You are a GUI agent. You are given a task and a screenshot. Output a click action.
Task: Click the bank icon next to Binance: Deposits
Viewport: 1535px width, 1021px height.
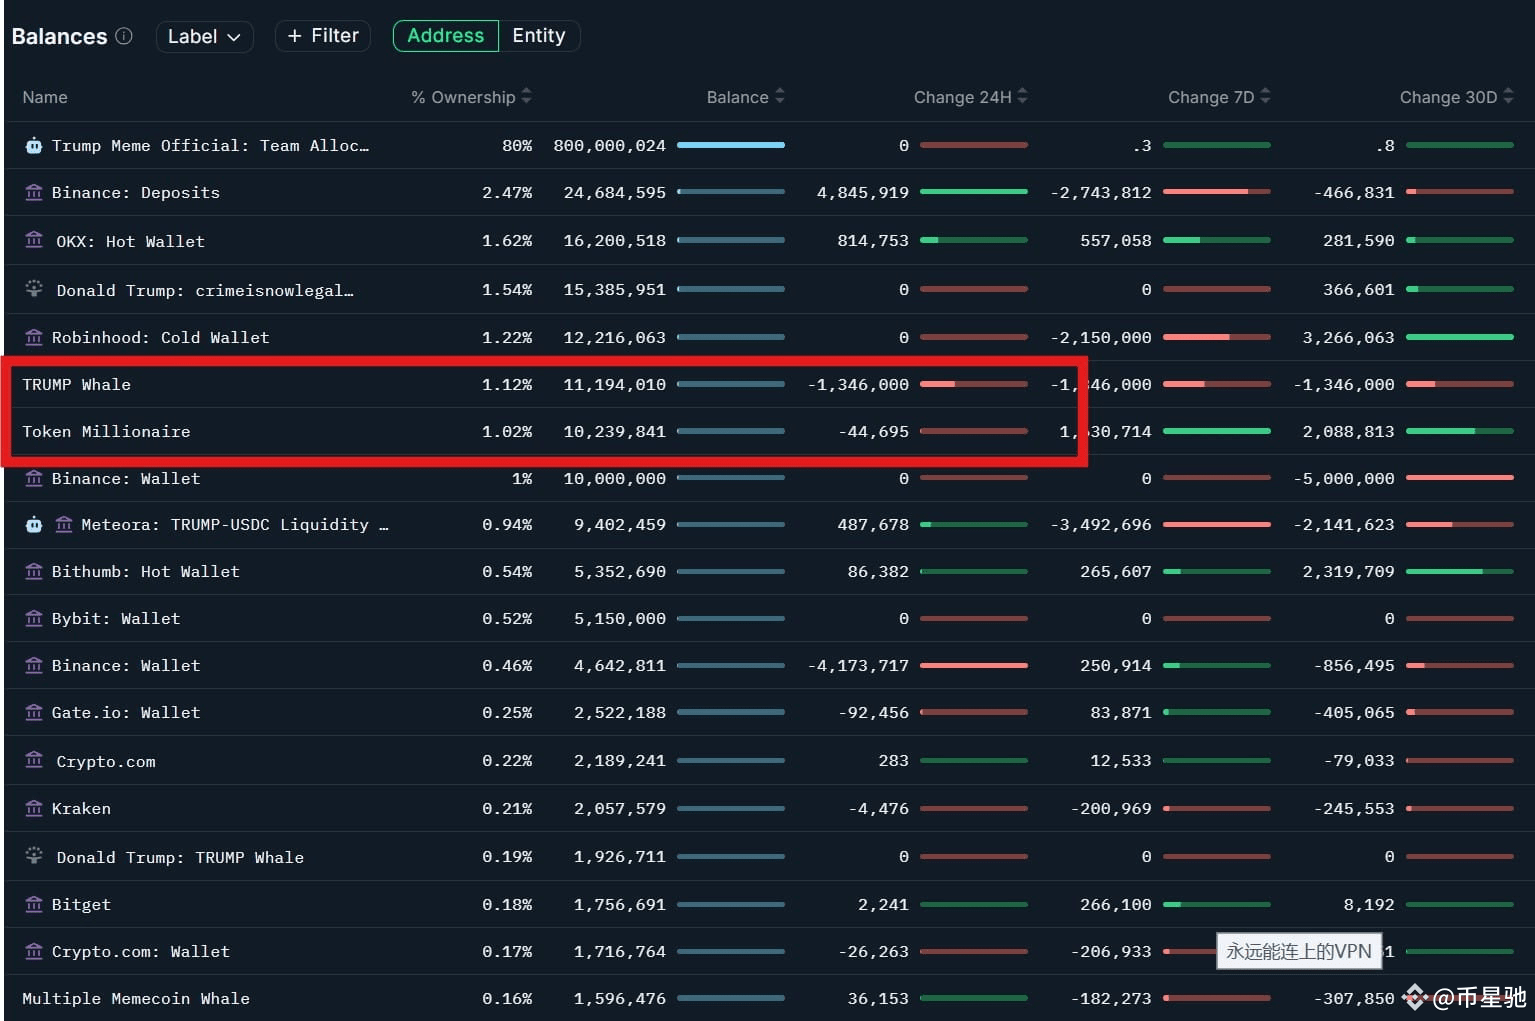33,192
